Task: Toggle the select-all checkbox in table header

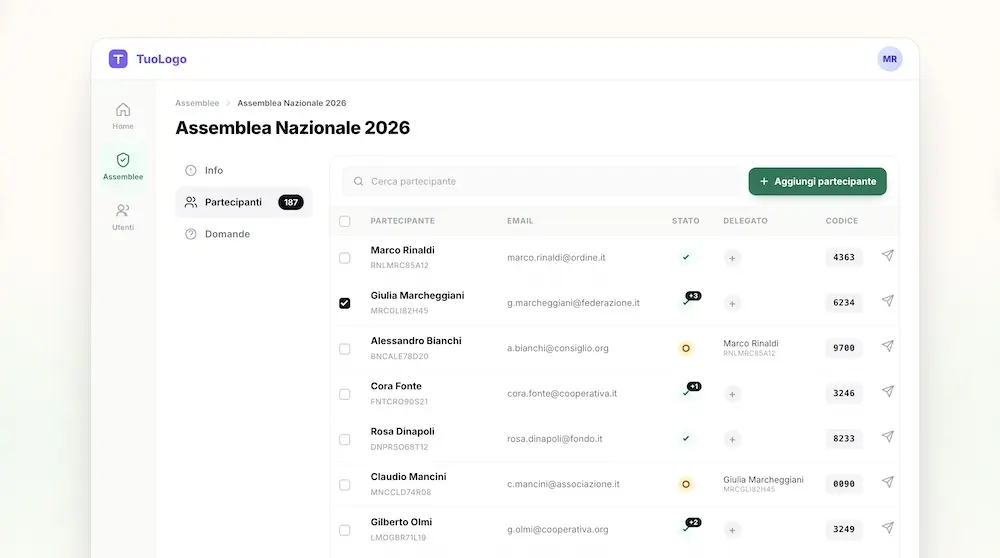Action: (x=345, y=221)
